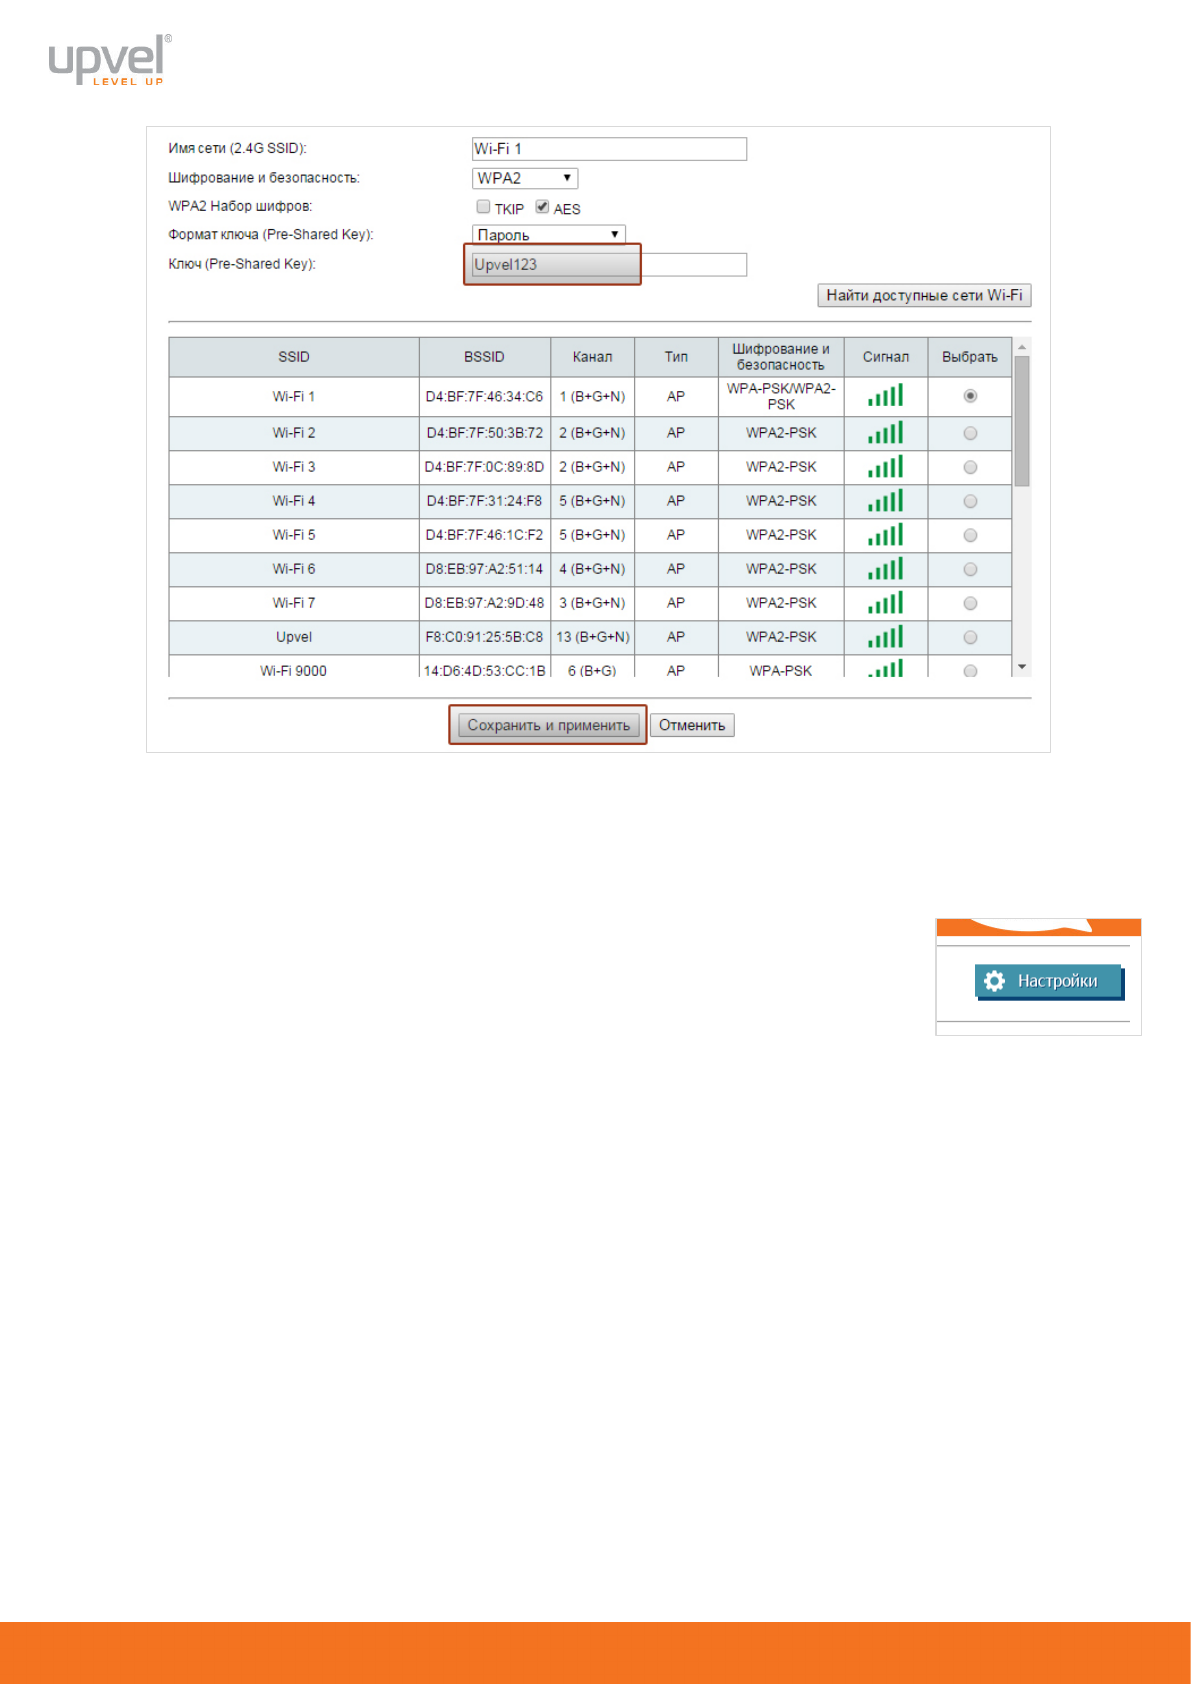
Task: Click signal strength bars for Wi-Fi 1
Action: click(x=885, y=396)
